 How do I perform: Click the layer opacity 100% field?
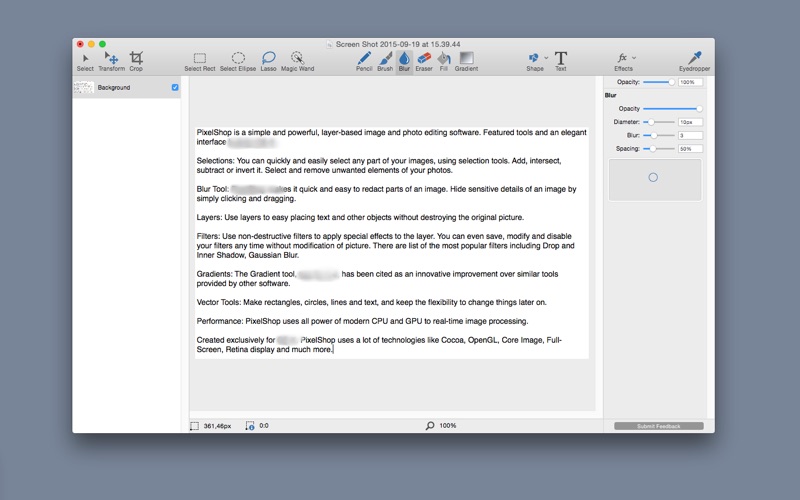(690, 82)
